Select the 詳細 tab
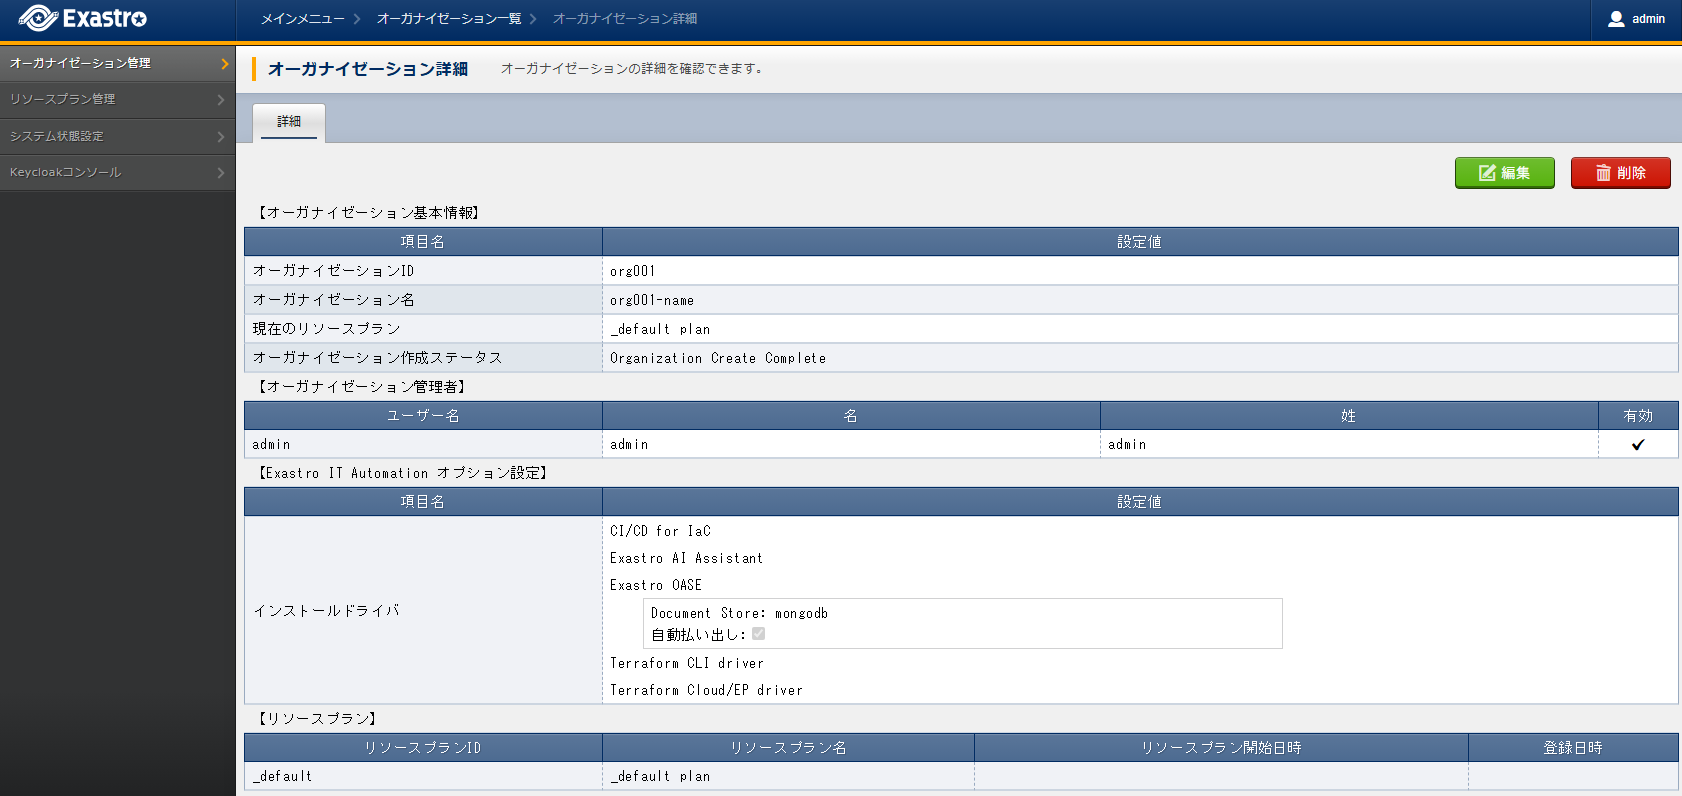Image resolution: width=1682 pixels, height=796 pixels. click(289, 122)
